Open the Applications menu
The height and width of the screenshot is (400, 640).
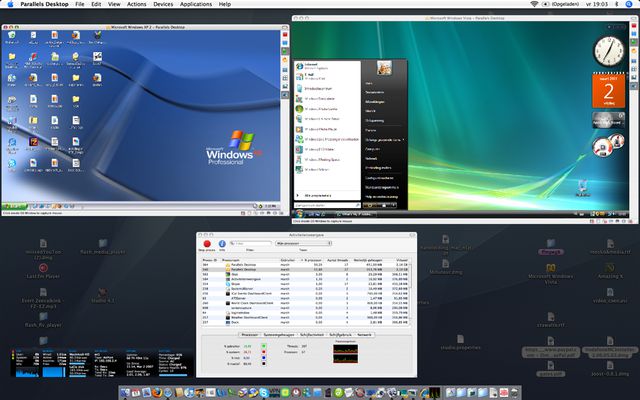click(x=196, y=4)
